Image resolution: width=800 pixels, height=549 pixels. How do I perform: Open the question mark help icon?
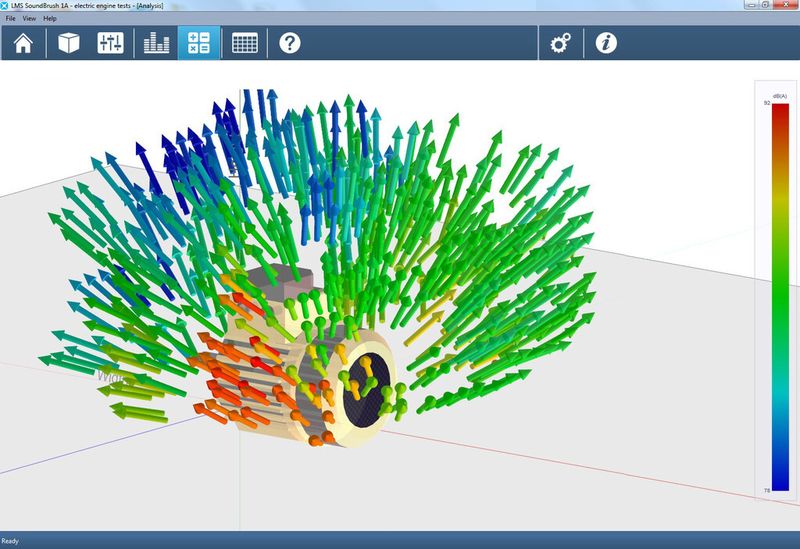[289, 43]
